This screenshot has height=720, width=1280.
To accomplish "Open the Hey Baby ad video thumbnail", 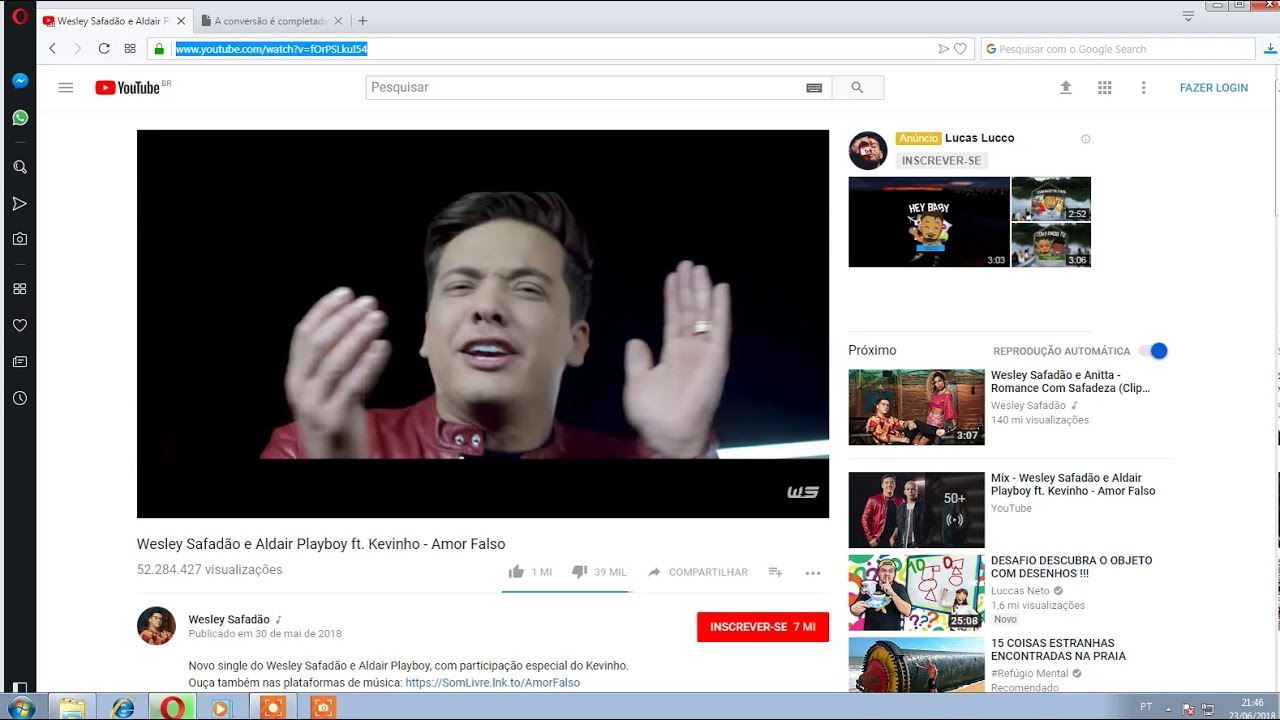I will 929,222.
